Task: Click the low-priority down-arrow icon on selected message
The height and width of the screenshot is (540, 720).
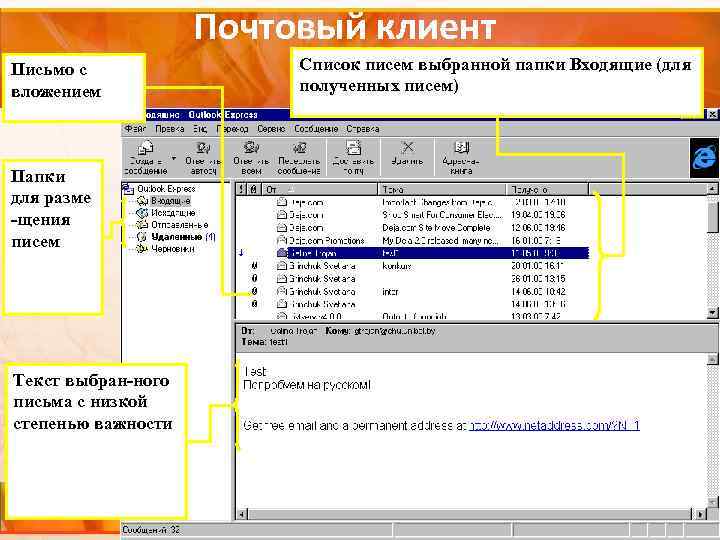Action: pos(242,253)
